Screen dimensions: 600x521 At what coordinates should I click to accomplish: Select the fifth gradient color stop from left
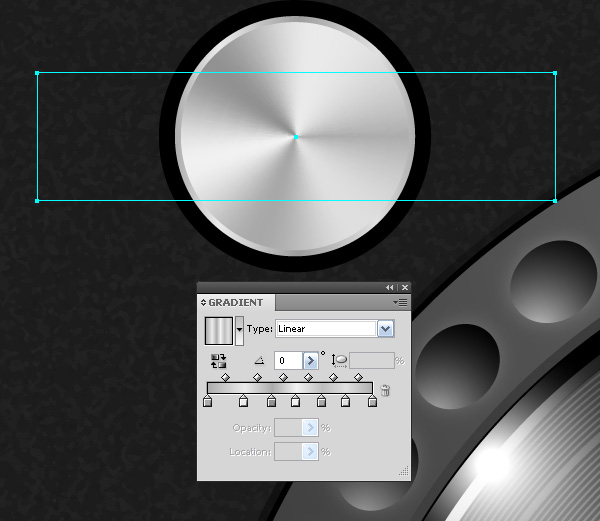[x=321, y=401]
